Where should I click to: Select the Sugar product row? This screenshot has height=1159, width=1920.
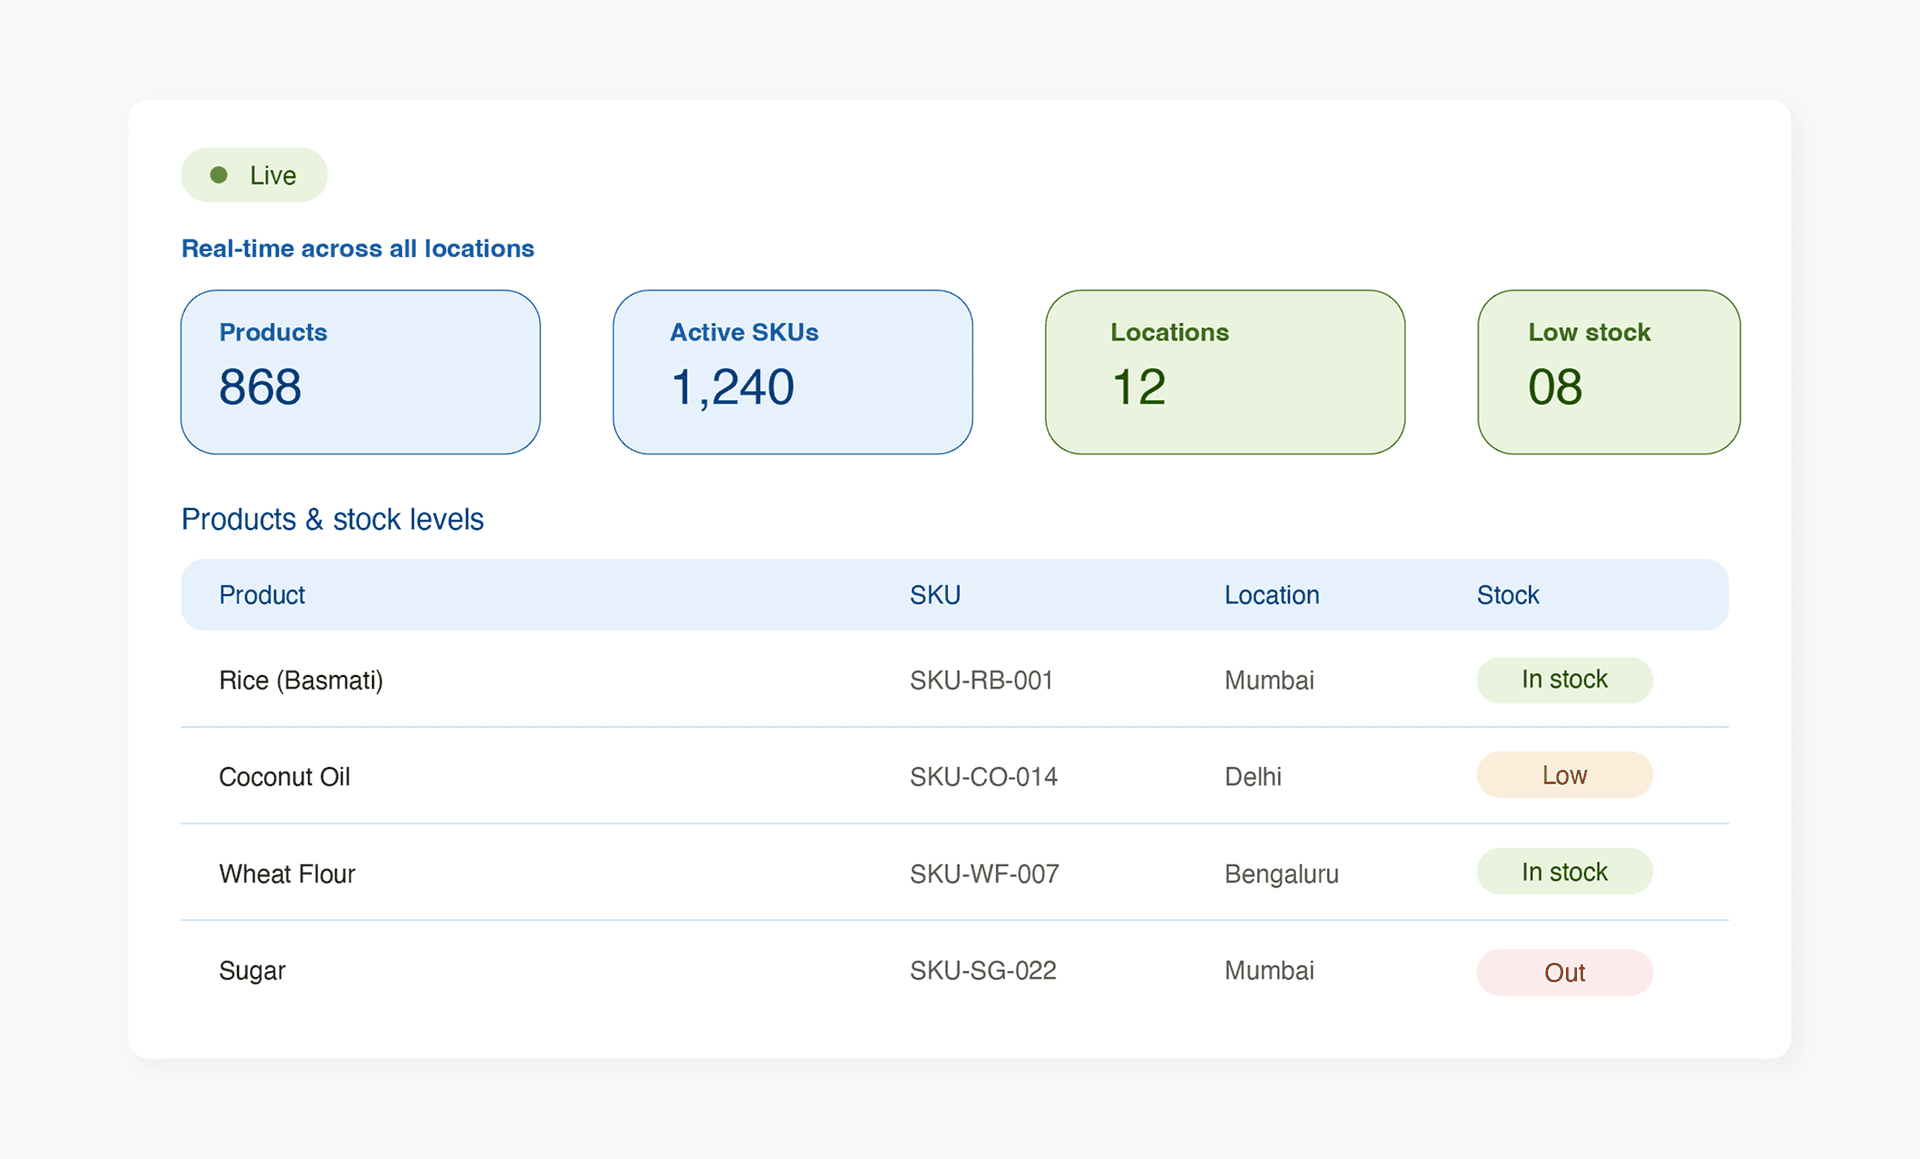pos(954,970)
